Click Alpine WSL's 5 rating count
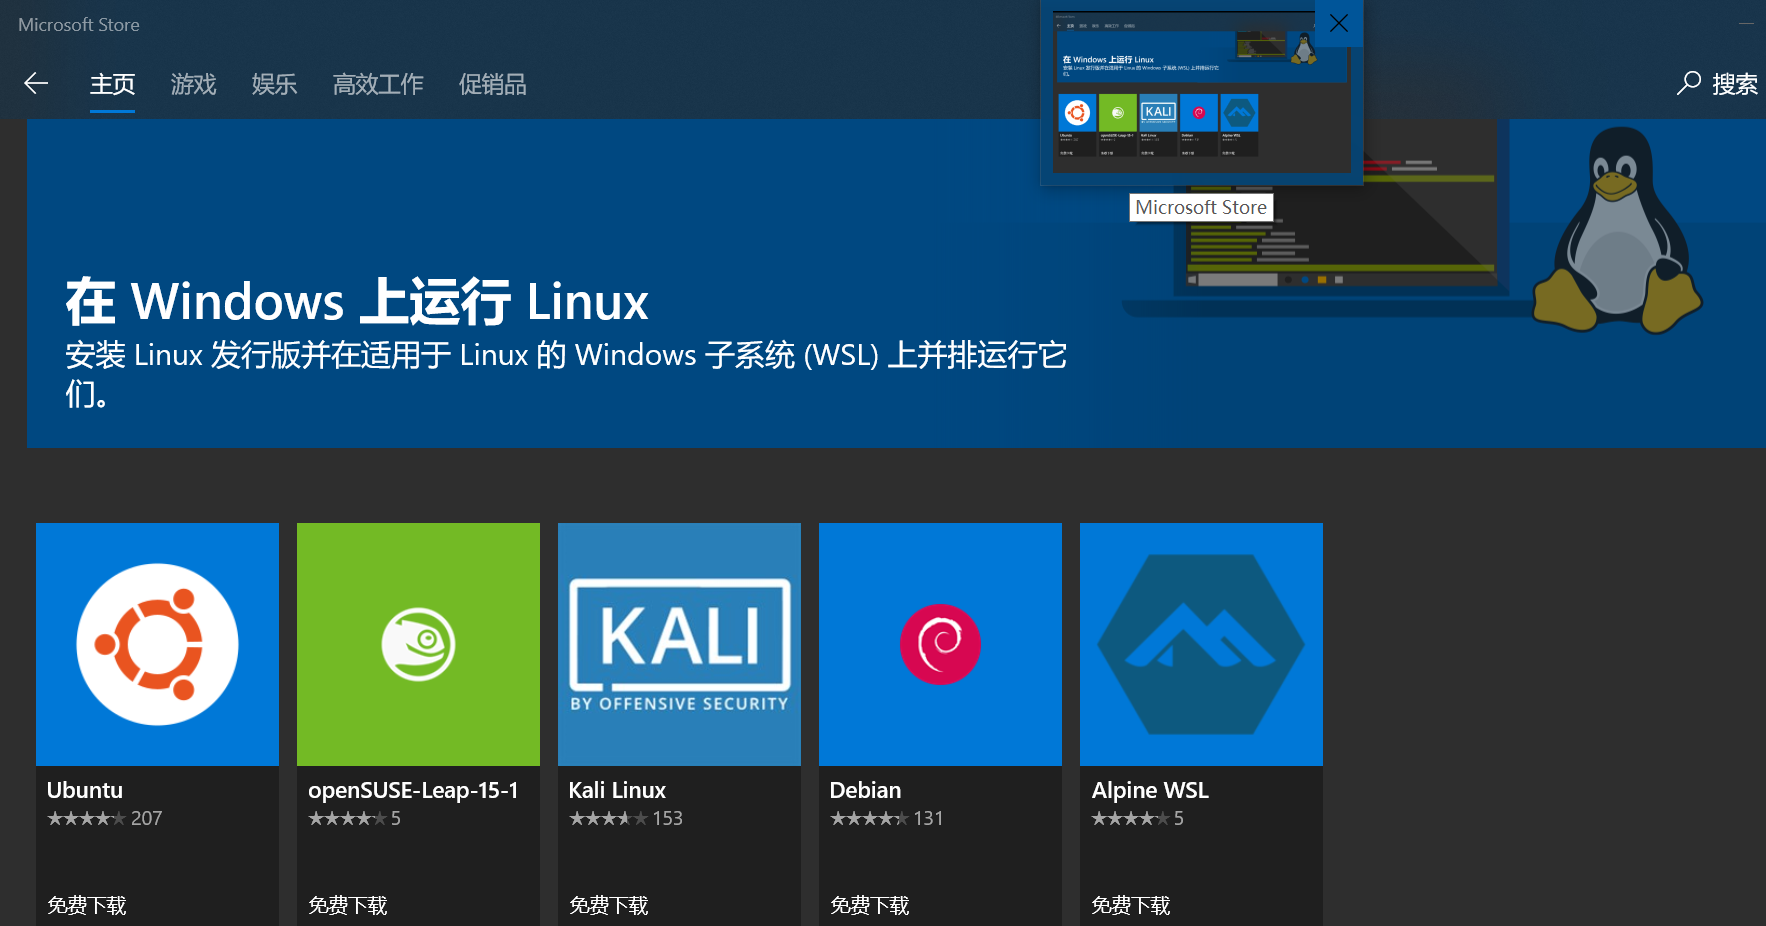Screen dimensions: 1766x926 (1179, 818)
